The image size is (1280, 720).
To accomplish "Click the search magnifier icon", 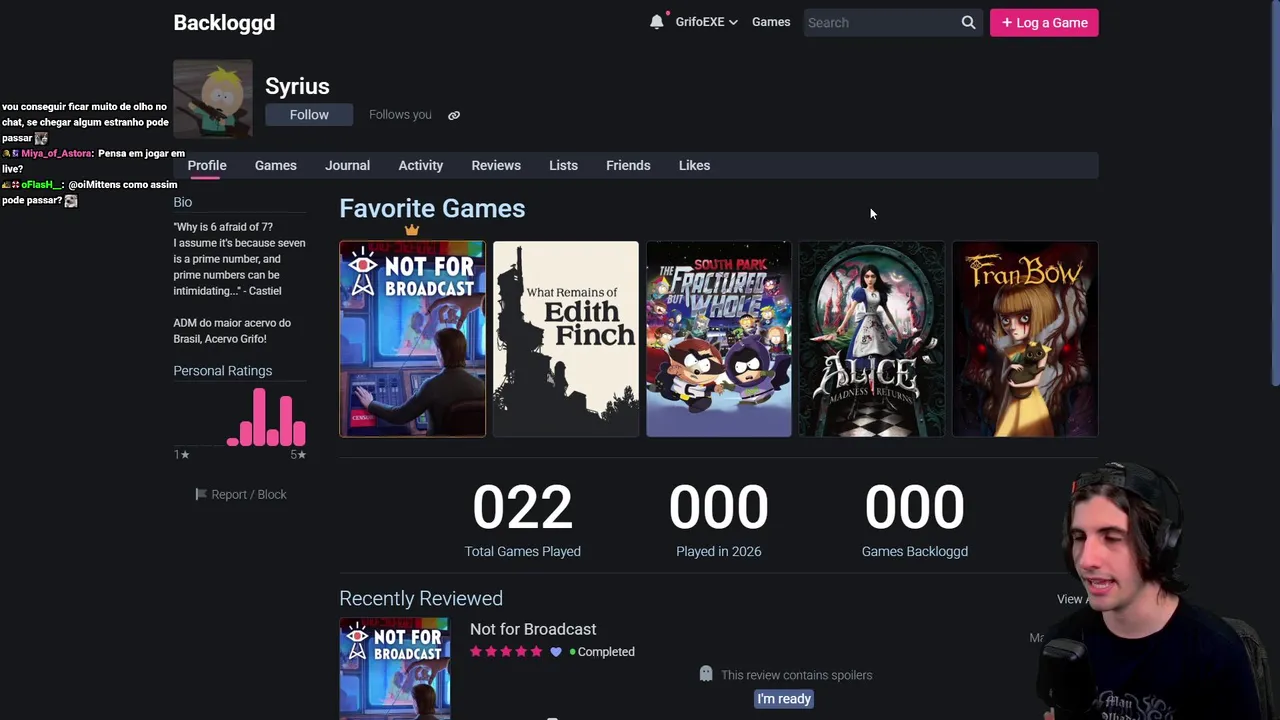I will (x=968, y=22).
